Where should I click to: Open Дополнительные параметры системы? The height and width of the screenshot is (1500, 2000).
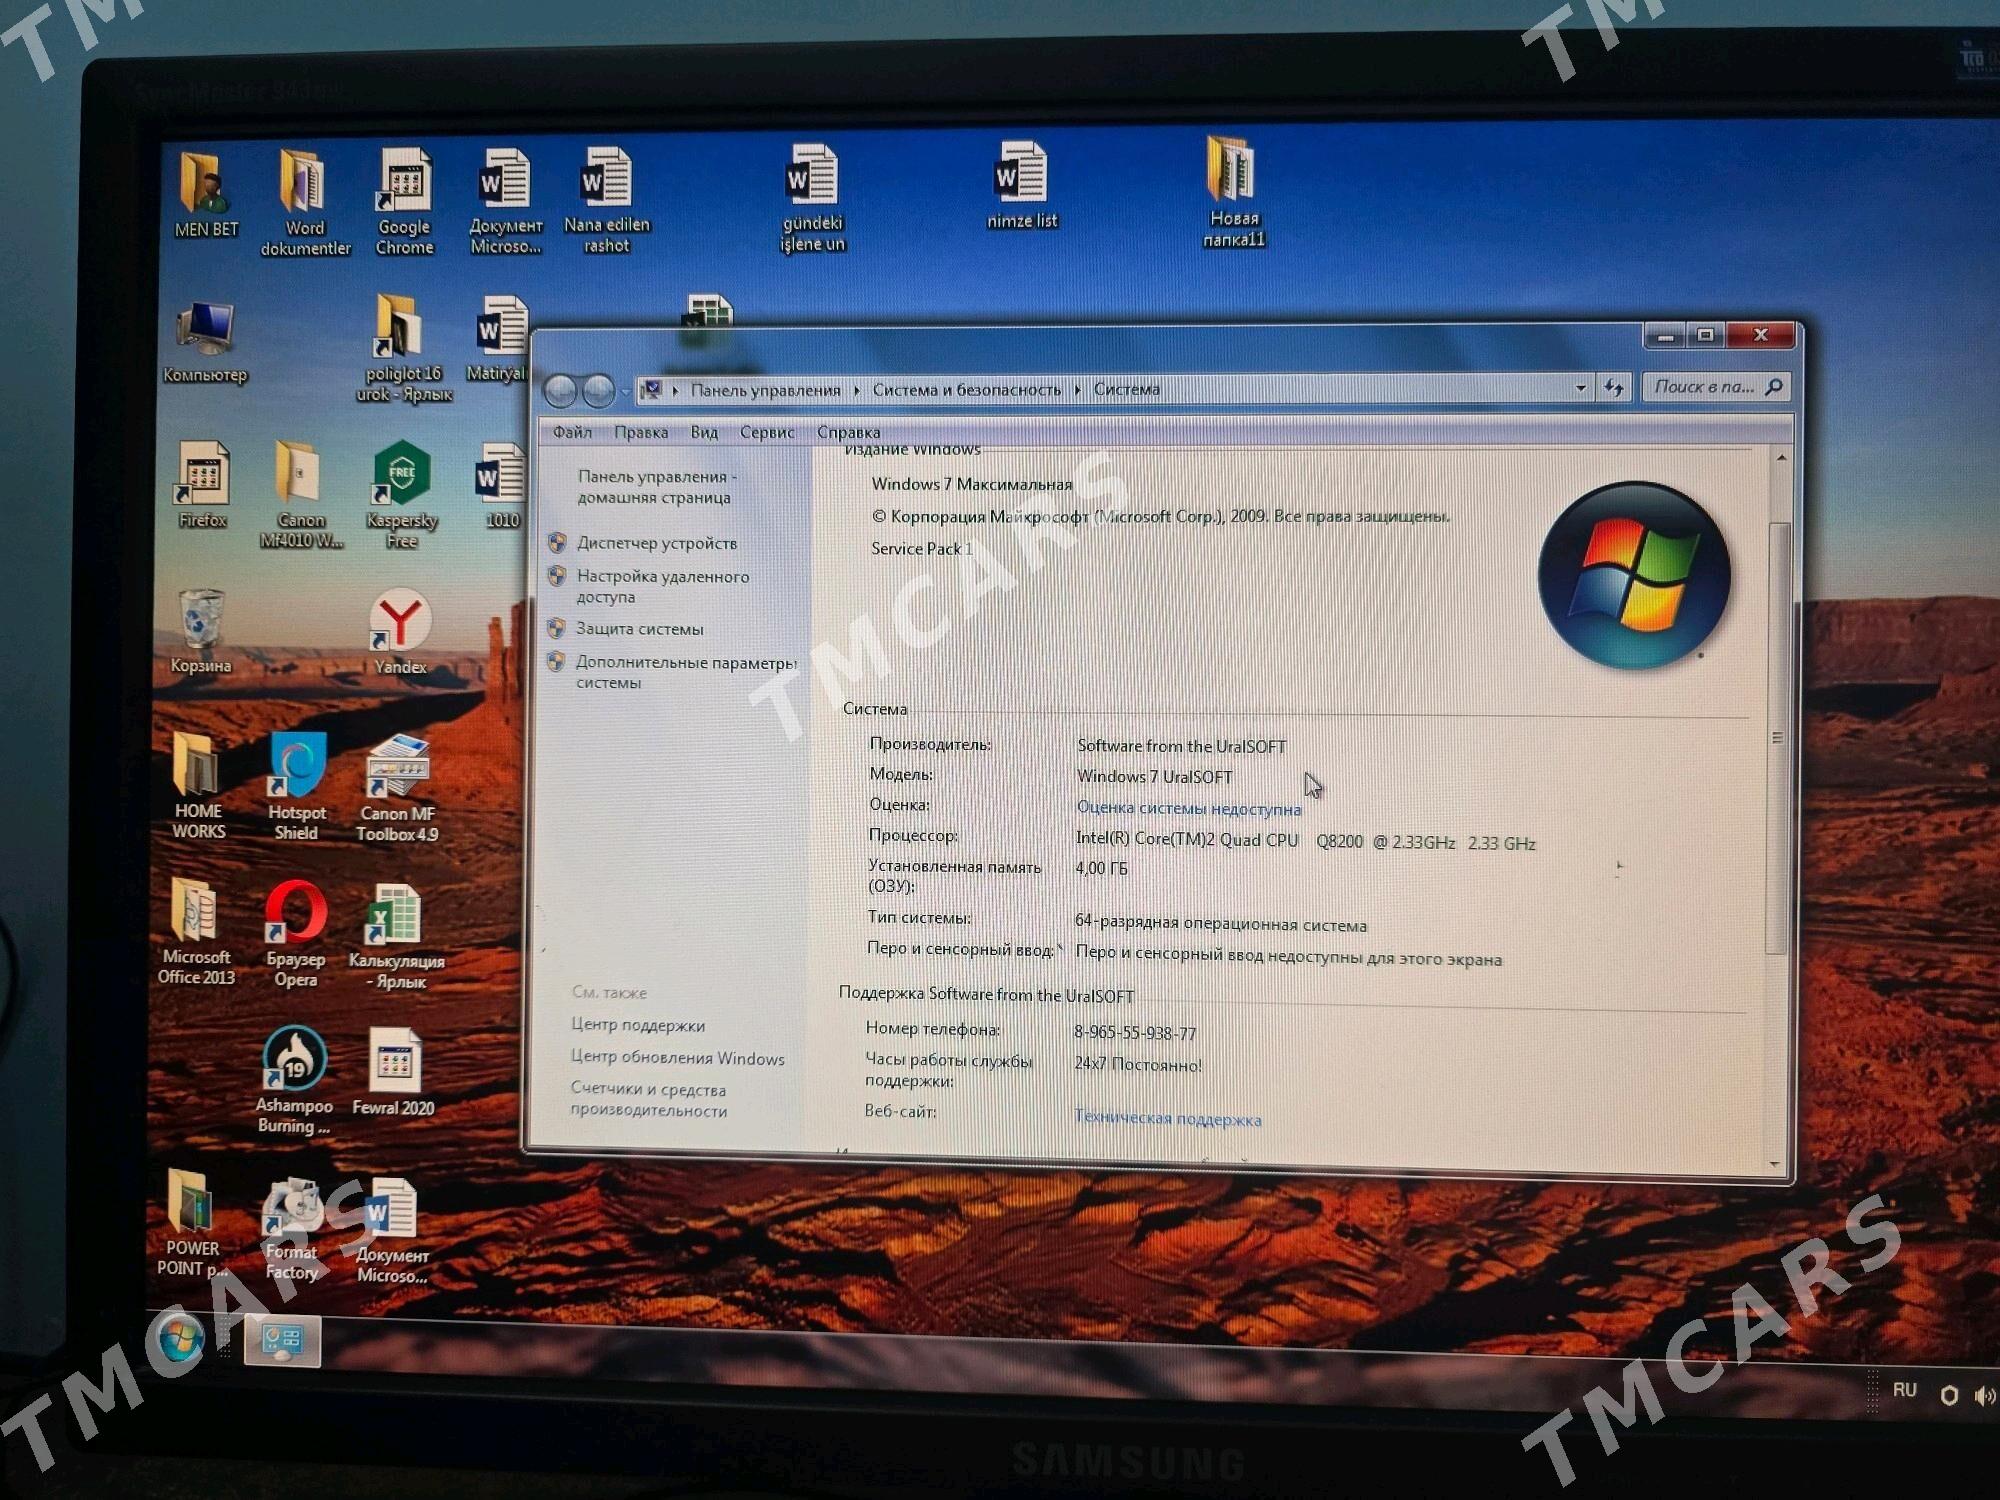point(685,672)
